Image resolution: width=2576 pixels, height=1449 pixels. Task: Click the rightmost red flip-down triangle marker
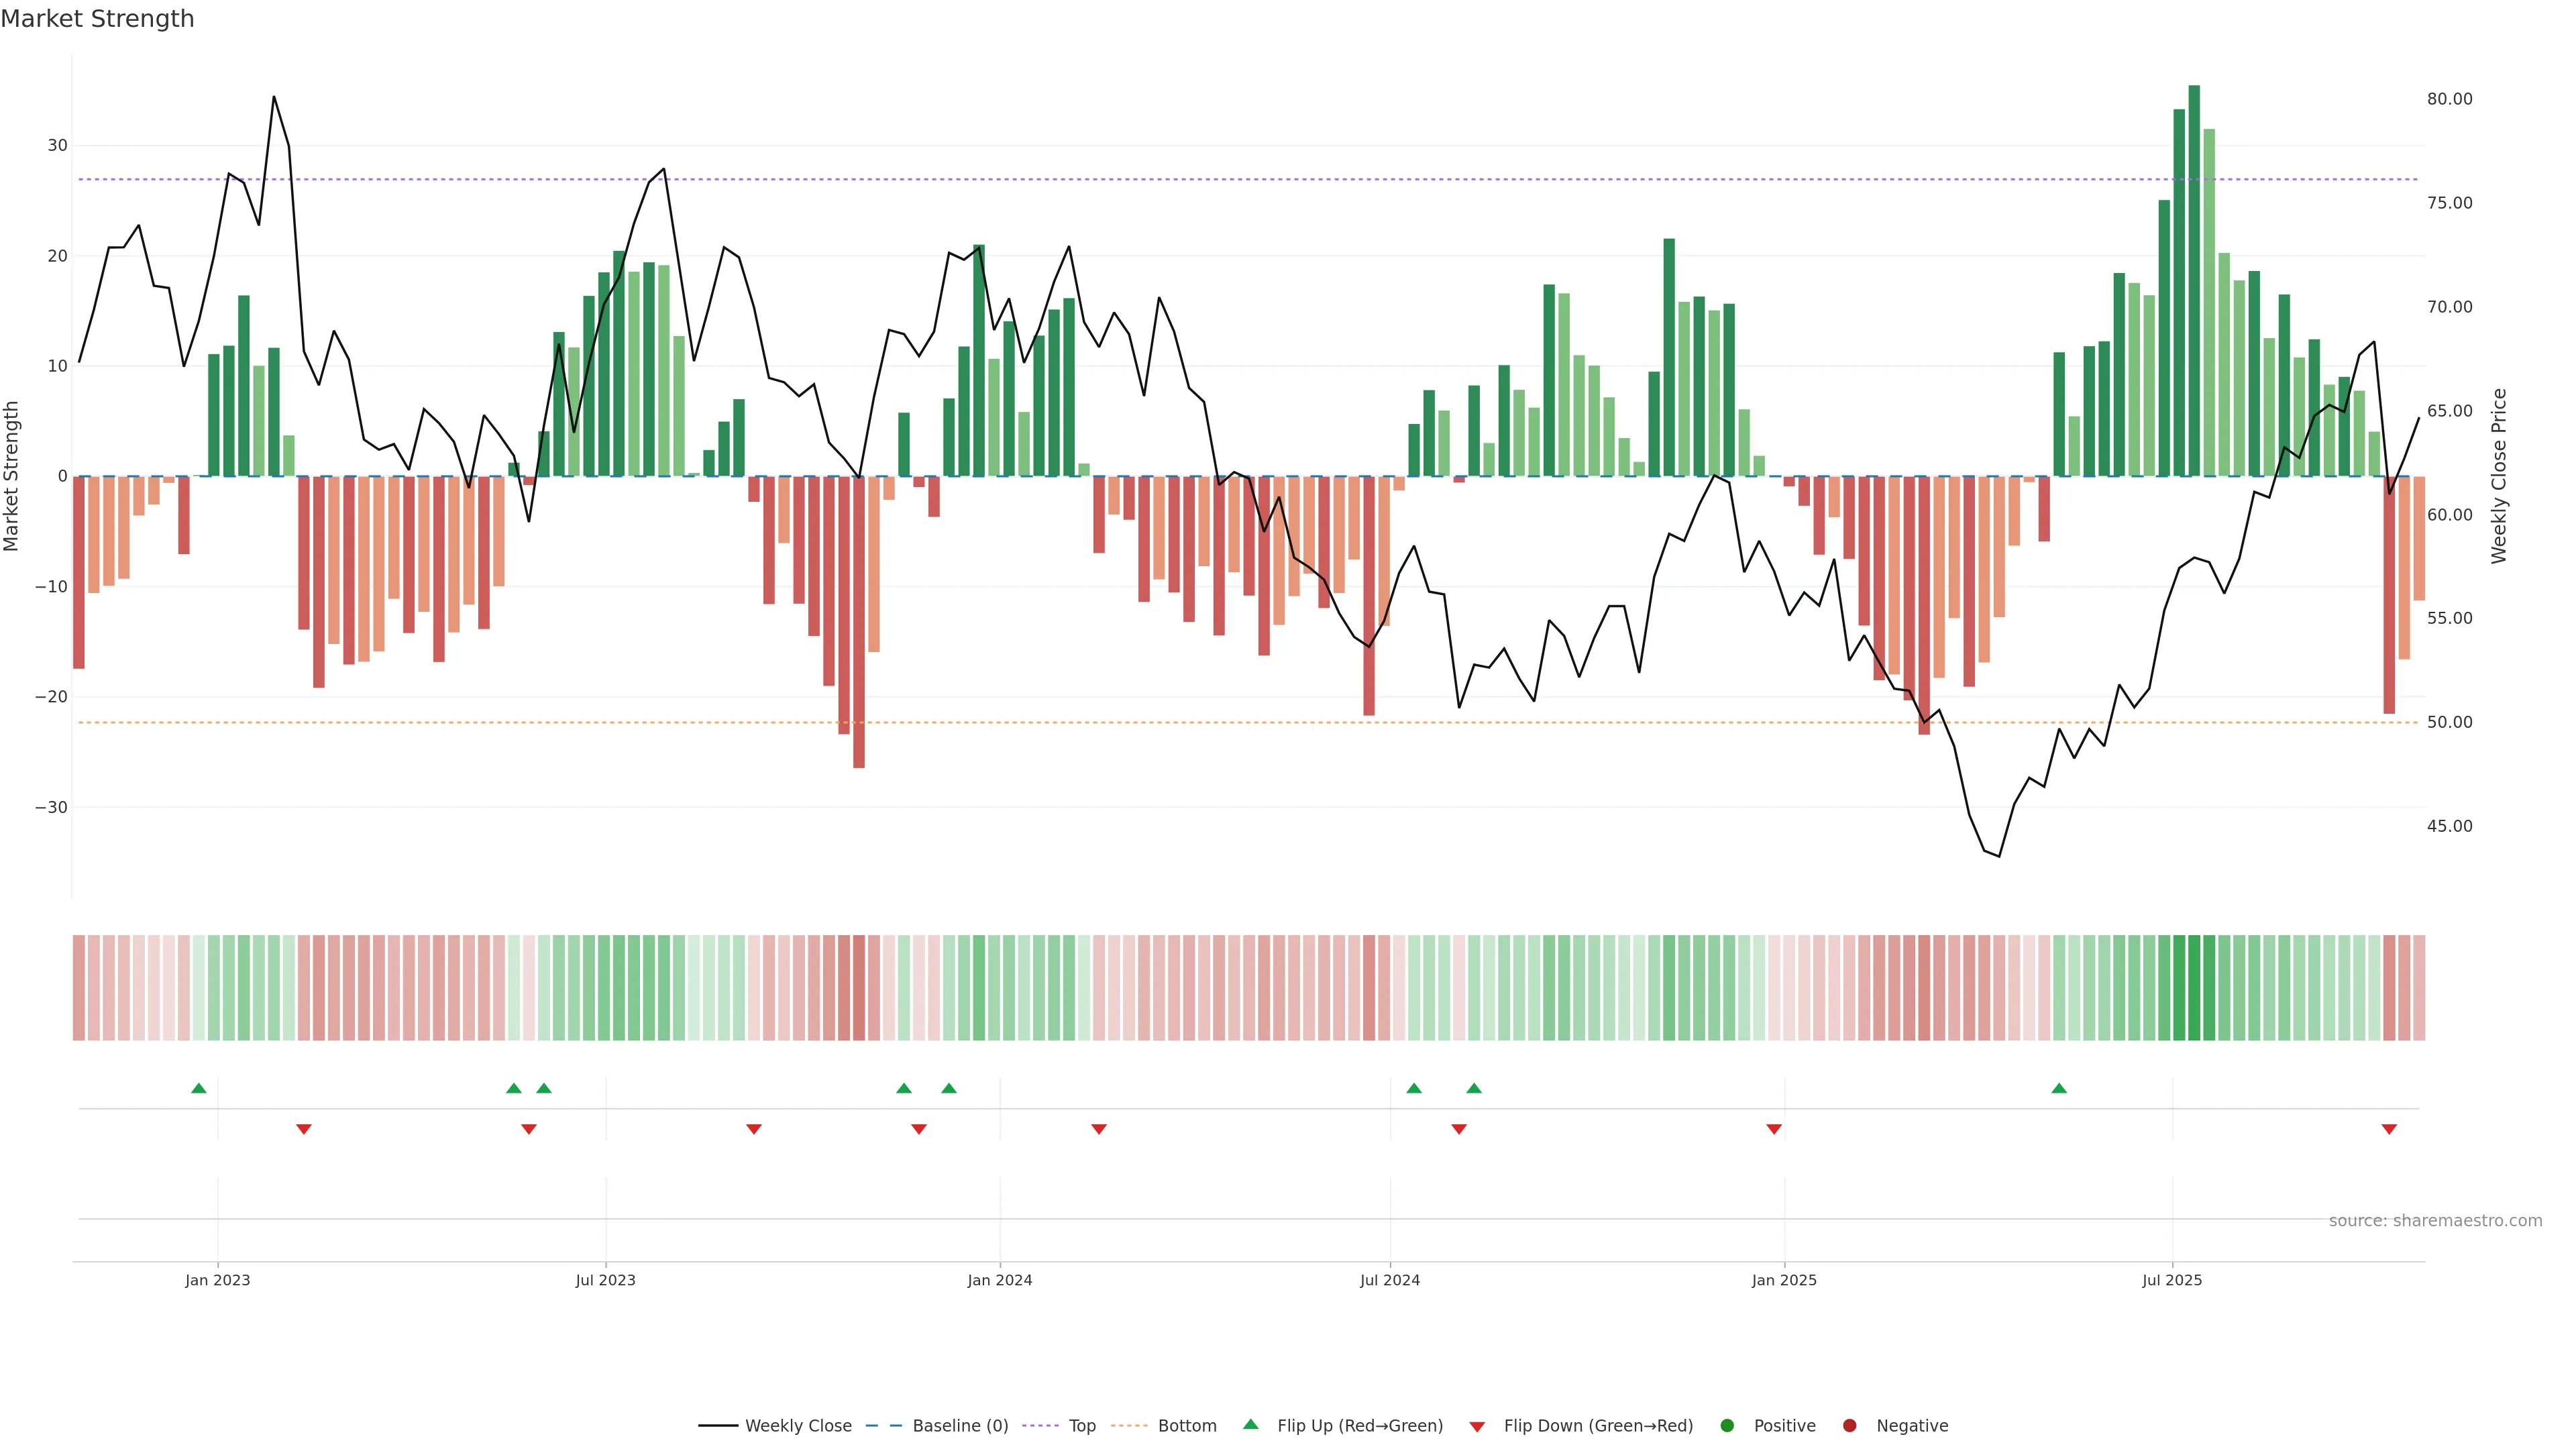click(2389, 1129)
